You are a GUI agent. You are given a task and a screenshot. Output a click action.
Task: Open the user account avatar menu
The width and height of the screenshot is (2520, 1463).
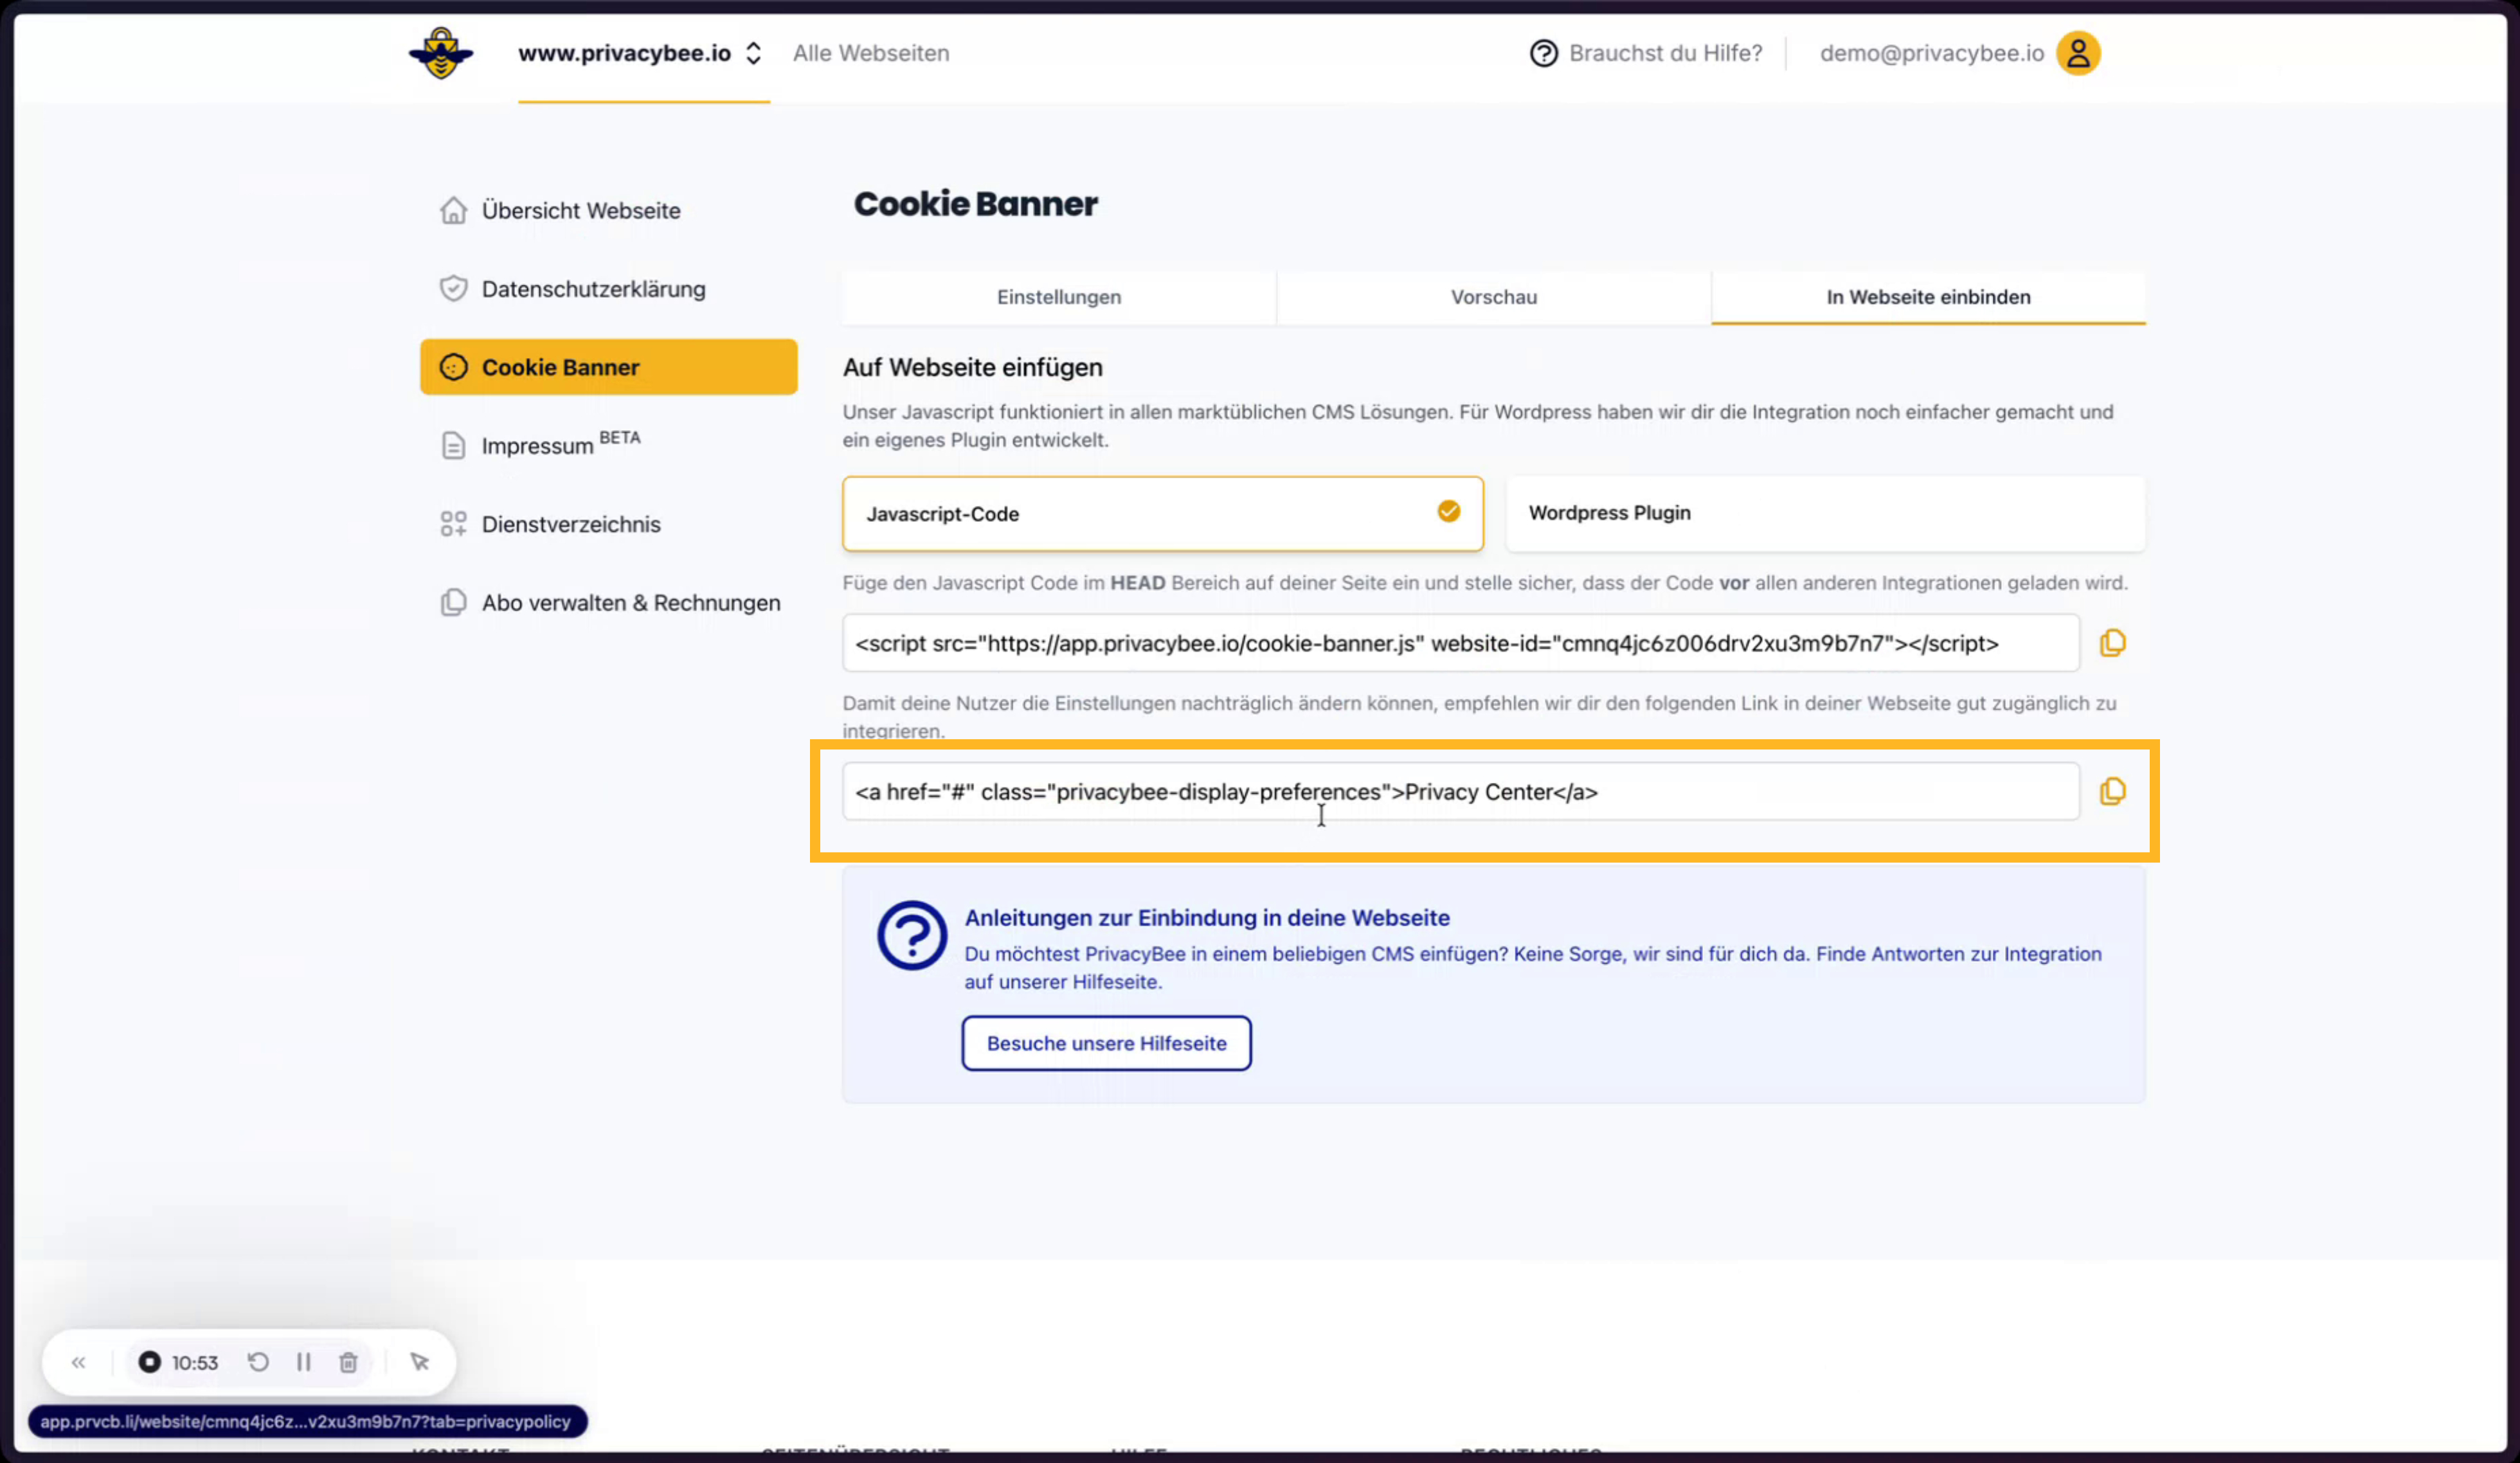[x=2078, y=53]
